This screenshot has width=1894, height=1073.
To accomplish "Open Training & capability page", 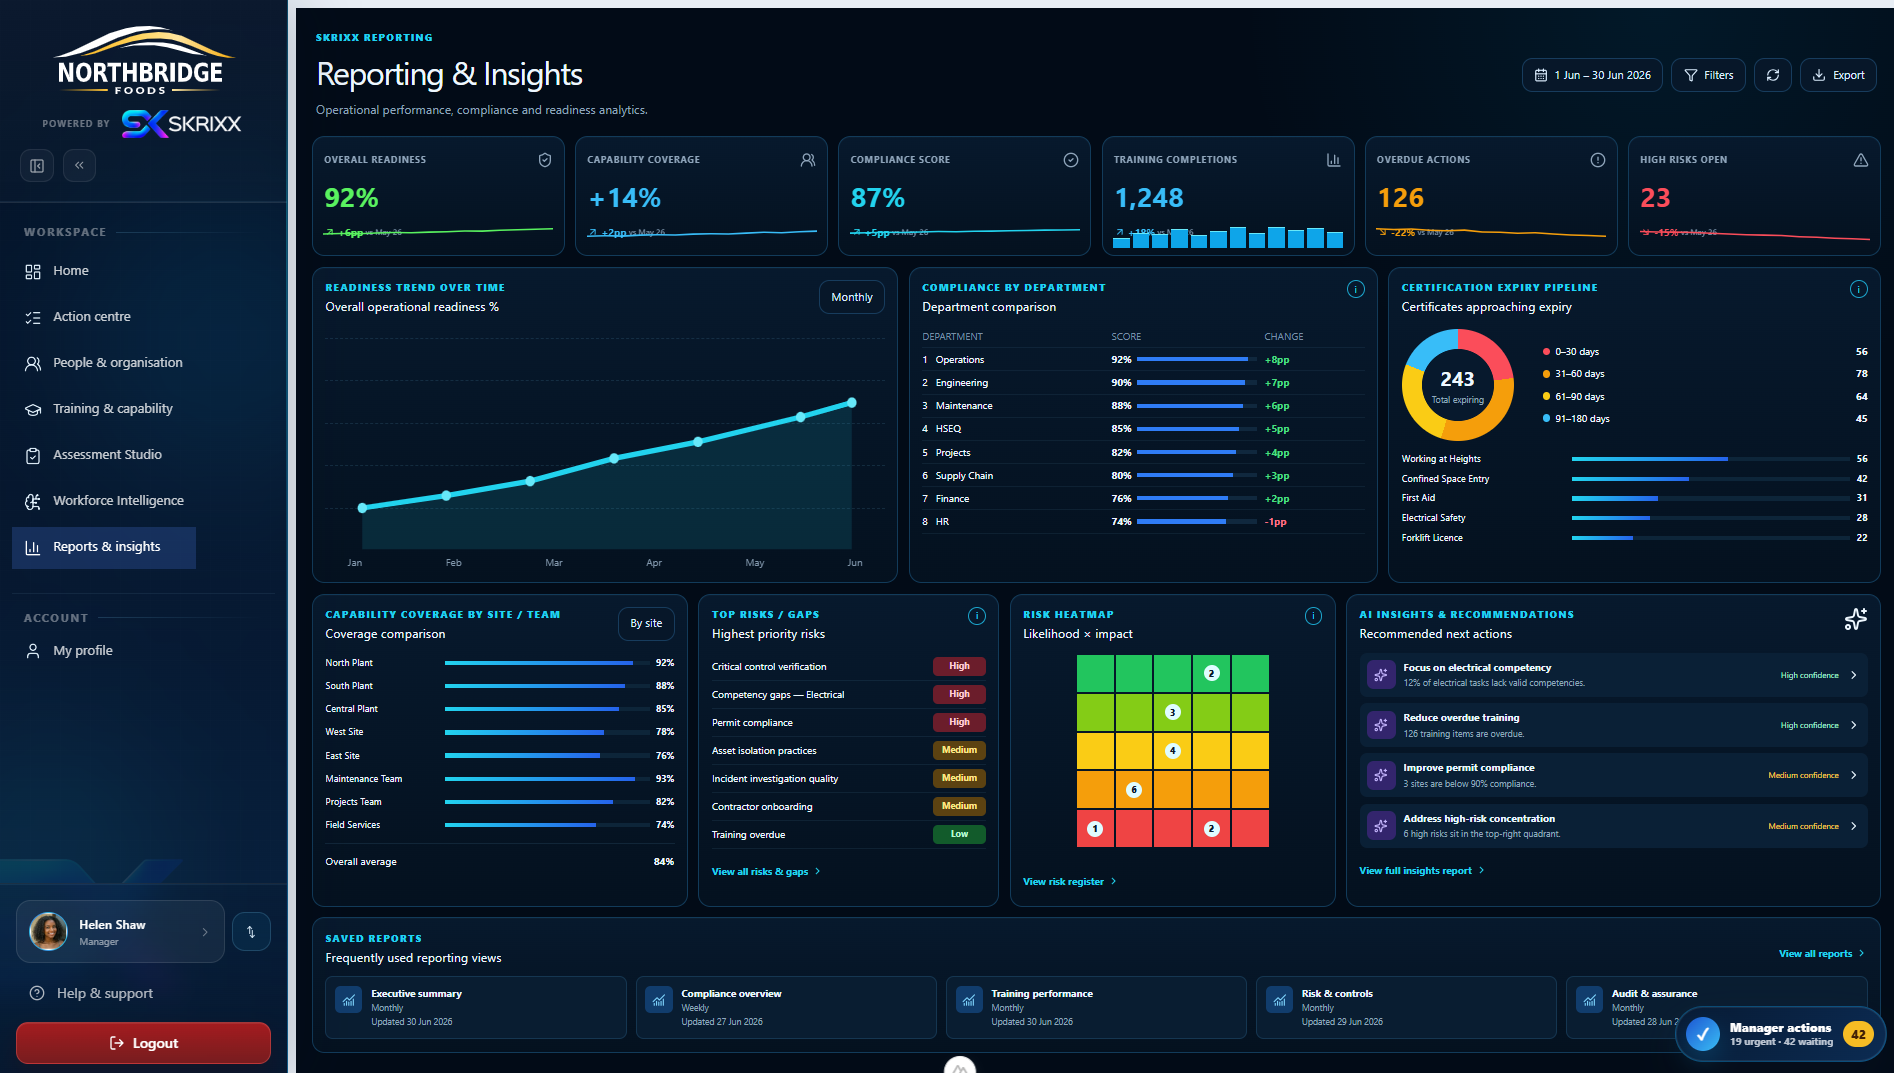I will pos(104,409).
